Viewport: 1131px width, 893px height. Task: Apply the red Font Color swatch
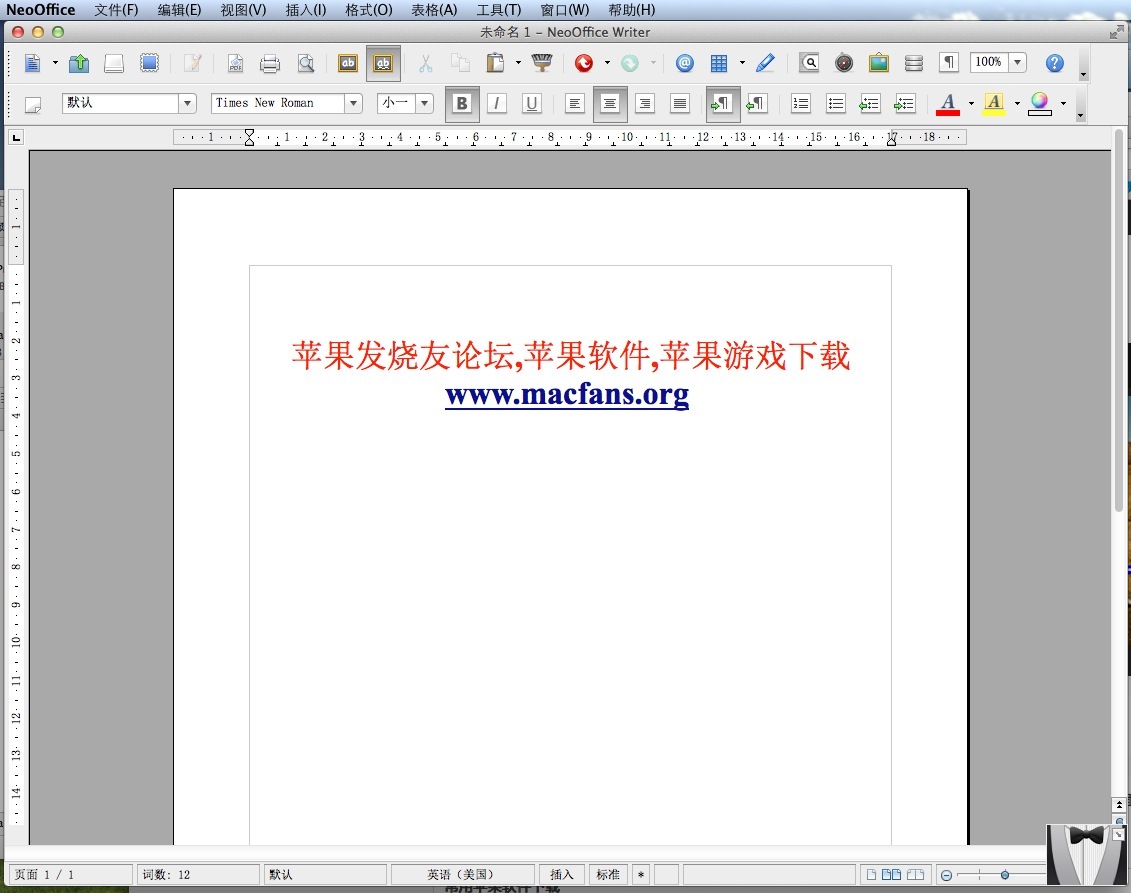pos(948,104)
